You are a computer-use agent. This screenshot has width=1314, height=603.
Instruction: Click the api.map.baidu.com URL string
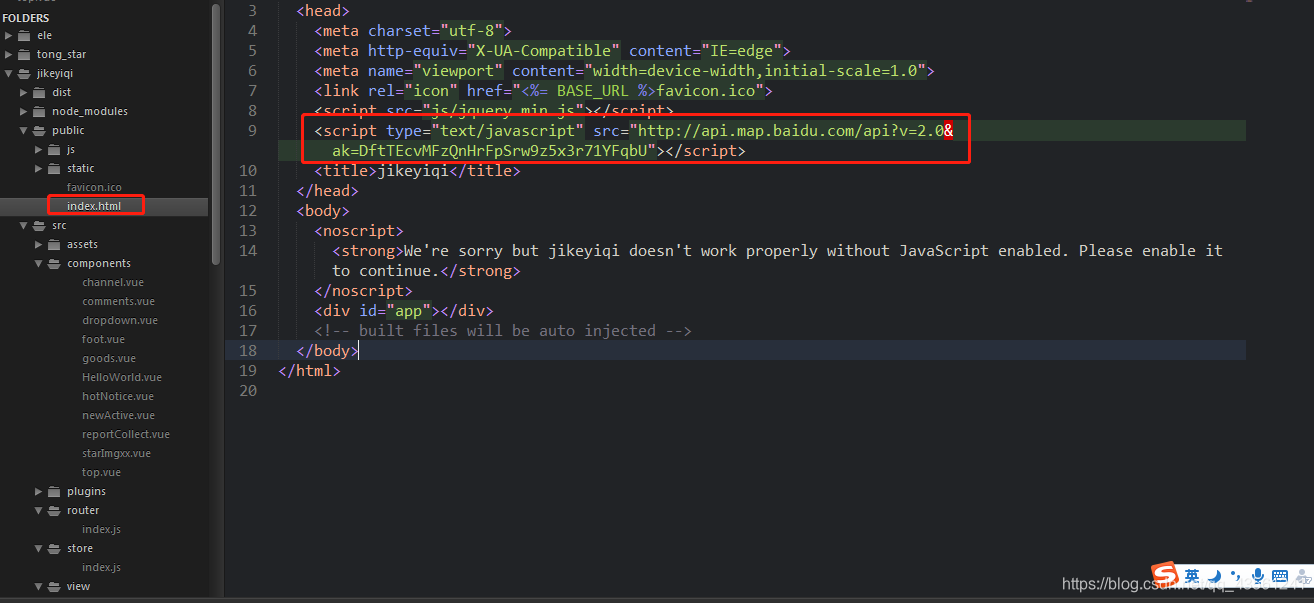tap(790, 130)
